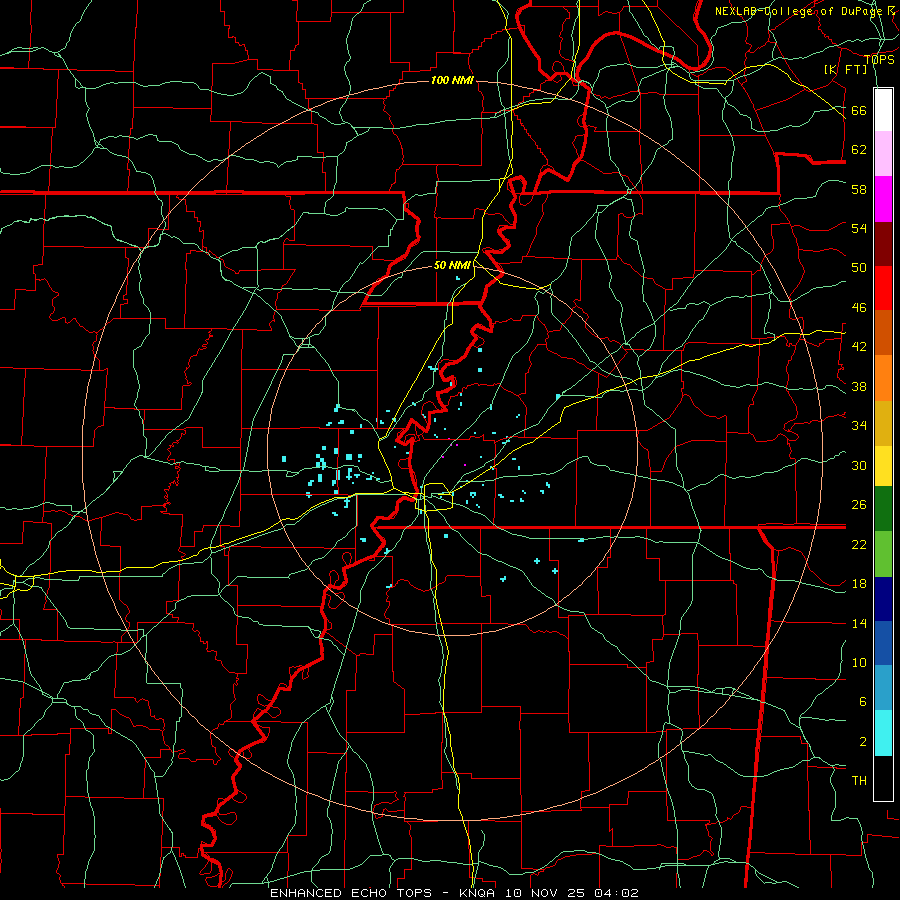Pick the bright orange legend swatch
This screenshot has width=900, height=900.
click(883, 378)
